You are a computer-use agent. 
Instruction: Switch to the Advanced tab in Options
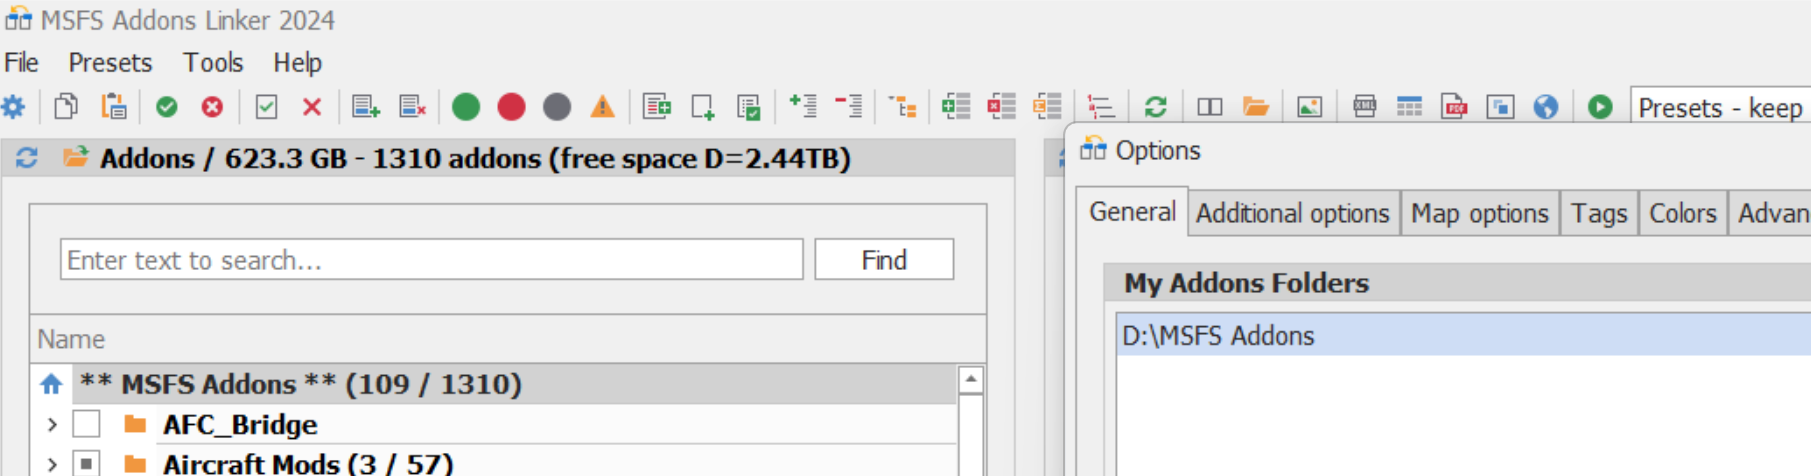click(1771, 214)
